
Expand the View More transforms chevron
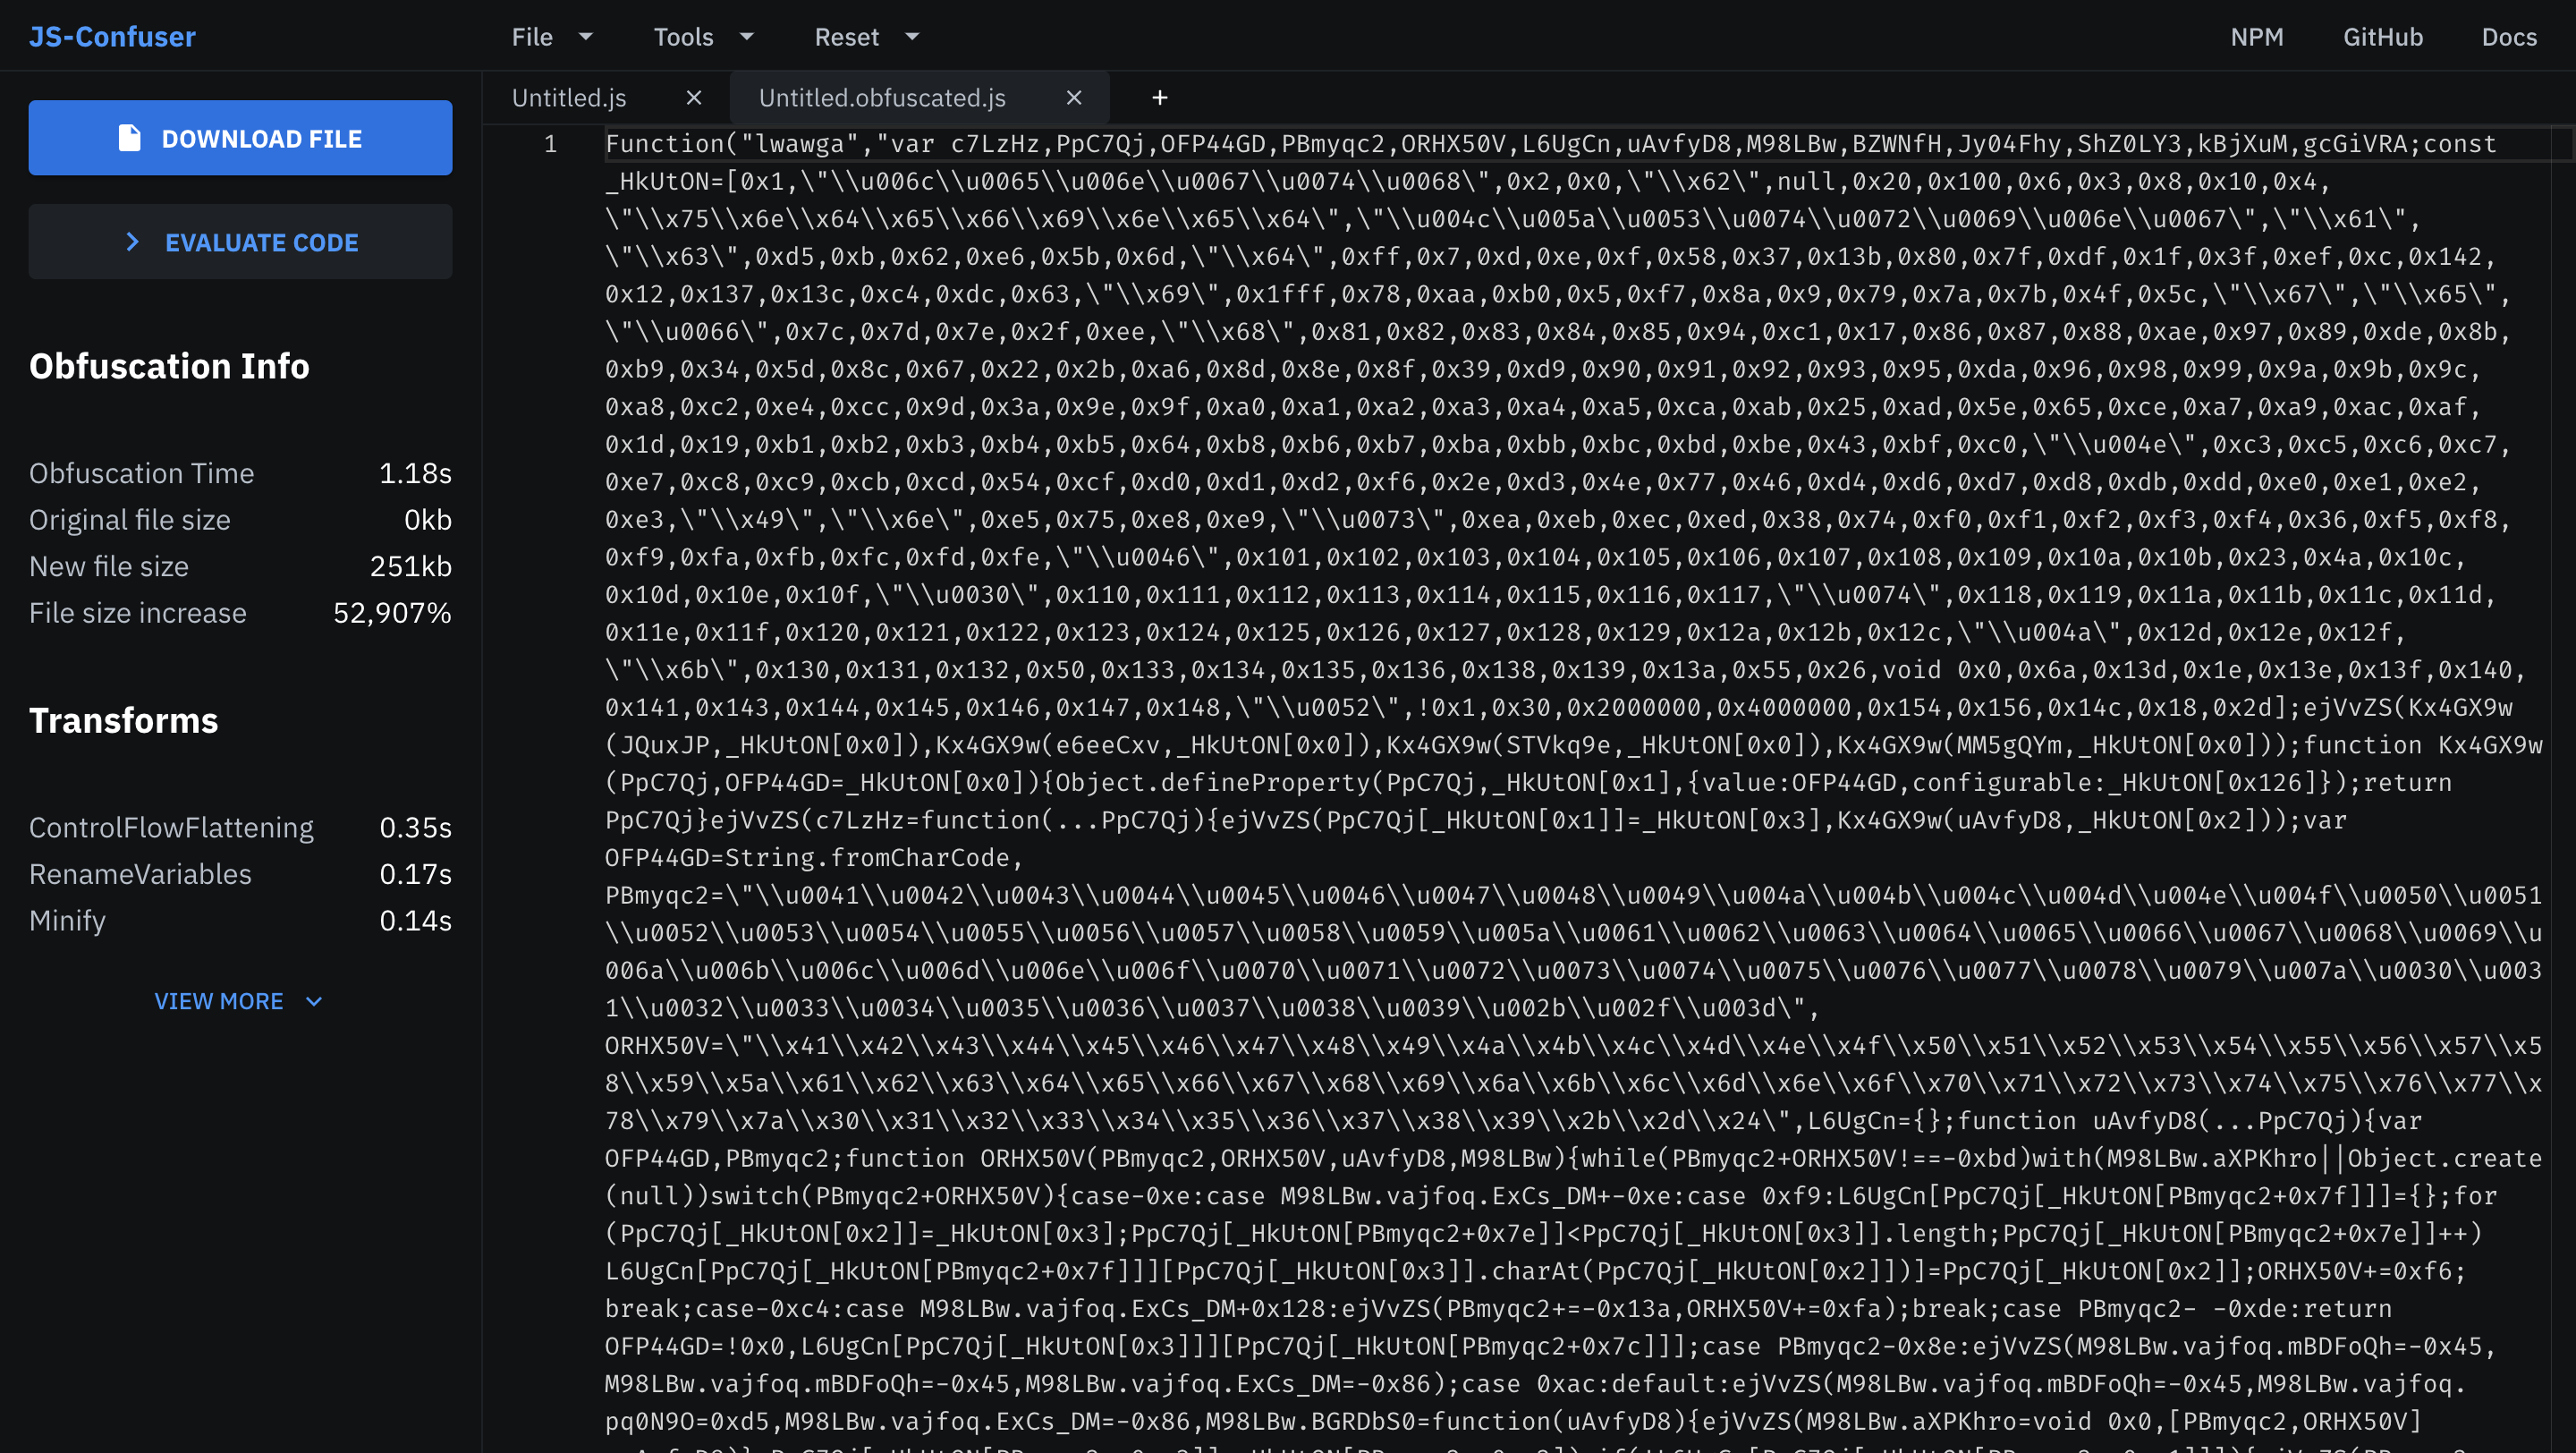pos(314,1002)
